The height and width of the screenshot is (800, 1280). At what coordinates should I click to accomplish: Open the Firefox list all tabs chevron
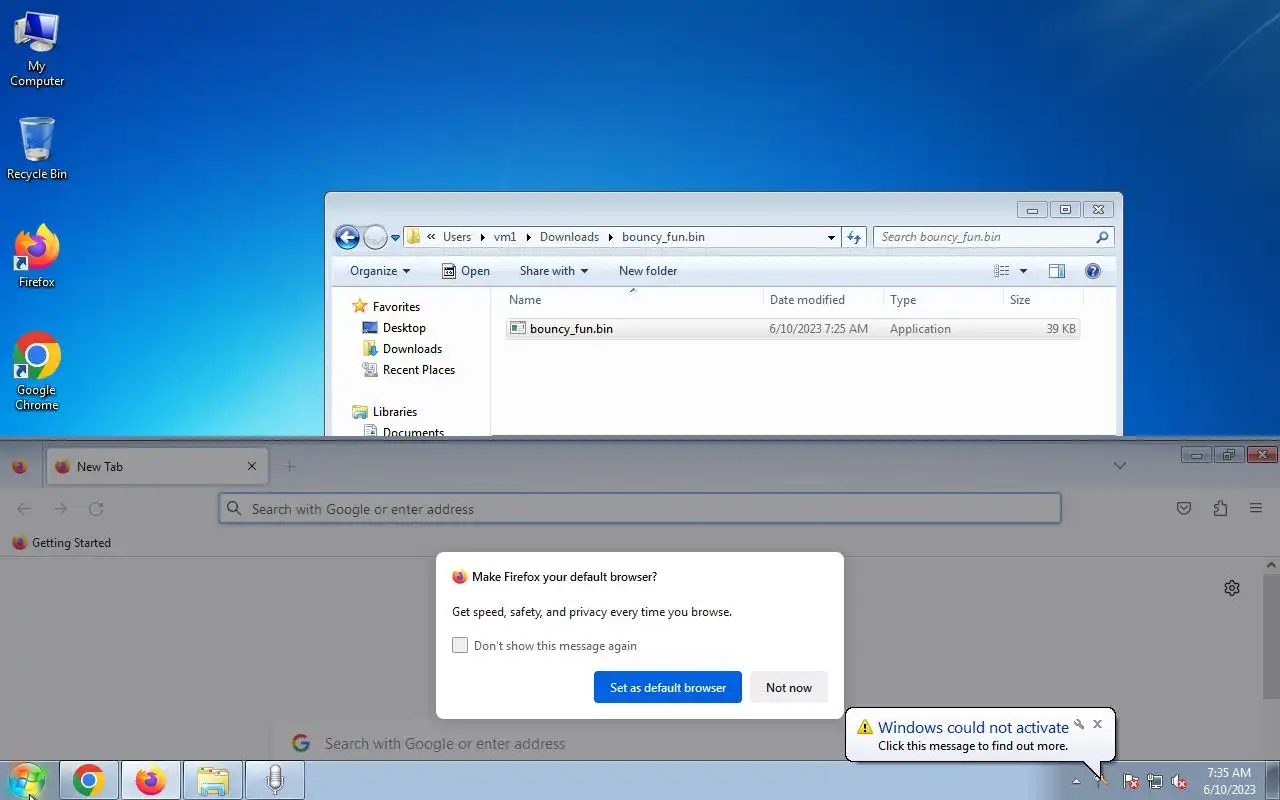click(x=1120, y=466)
